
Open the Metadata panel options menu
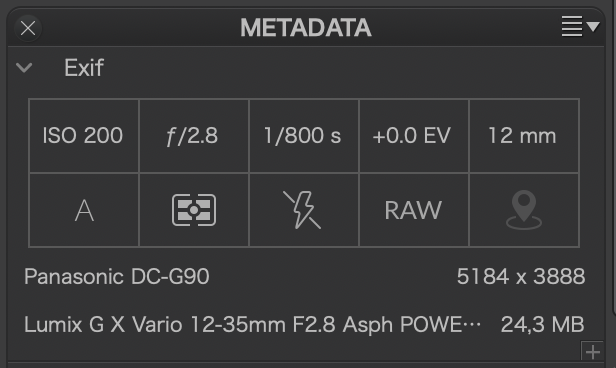pos(580,27)
